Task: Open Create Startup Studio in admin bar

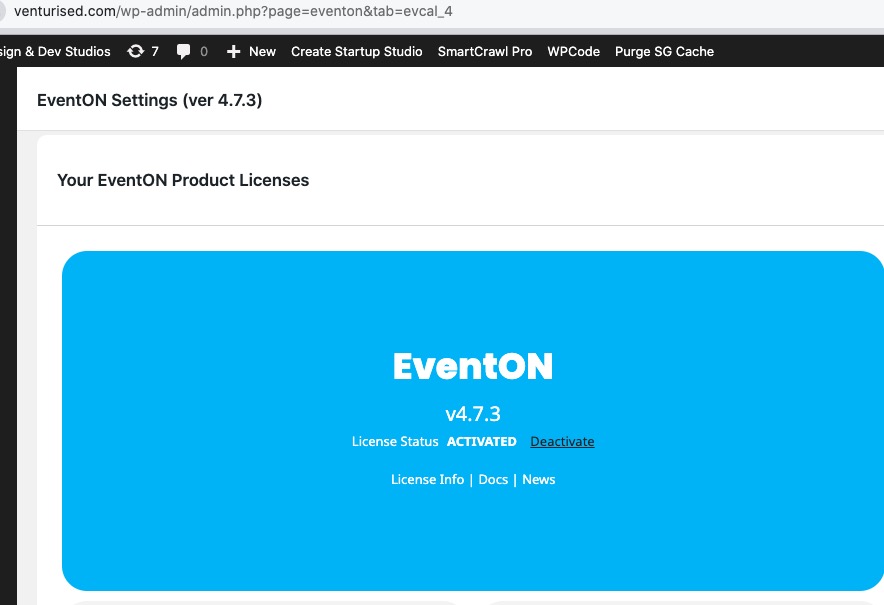Action: click(x=356, y=51)
